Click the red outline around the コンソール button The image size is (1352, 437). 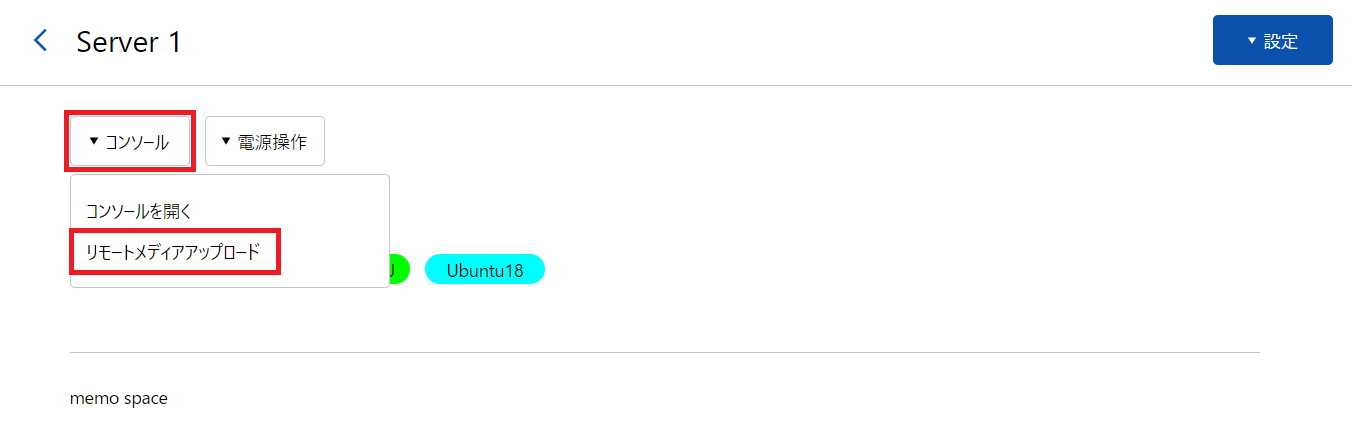131,113
